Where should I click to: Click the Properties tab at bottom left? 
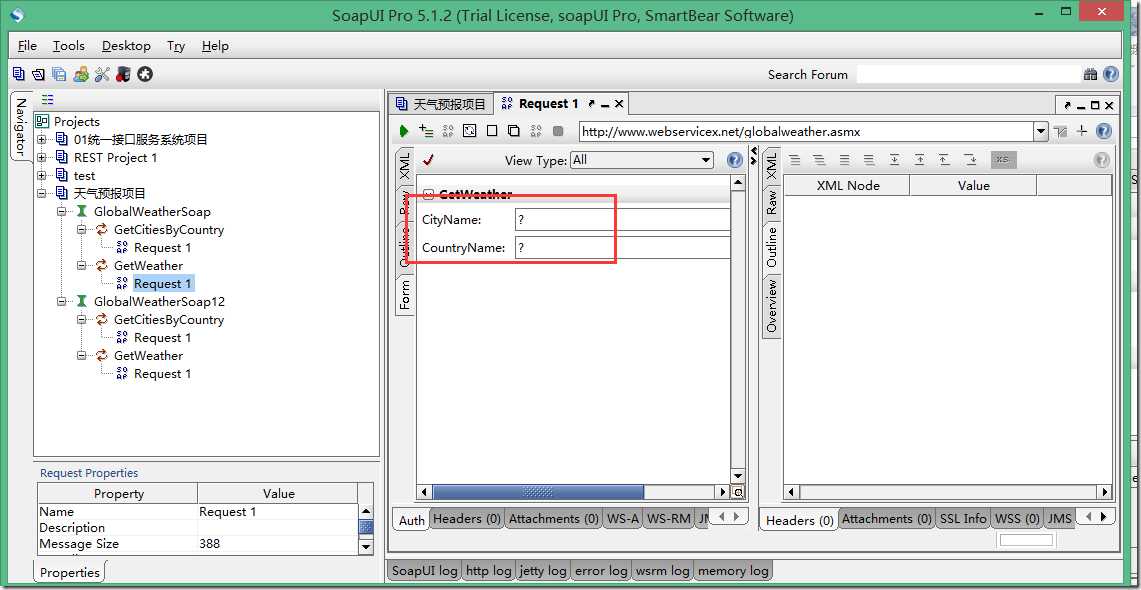[x=70, y=573]
